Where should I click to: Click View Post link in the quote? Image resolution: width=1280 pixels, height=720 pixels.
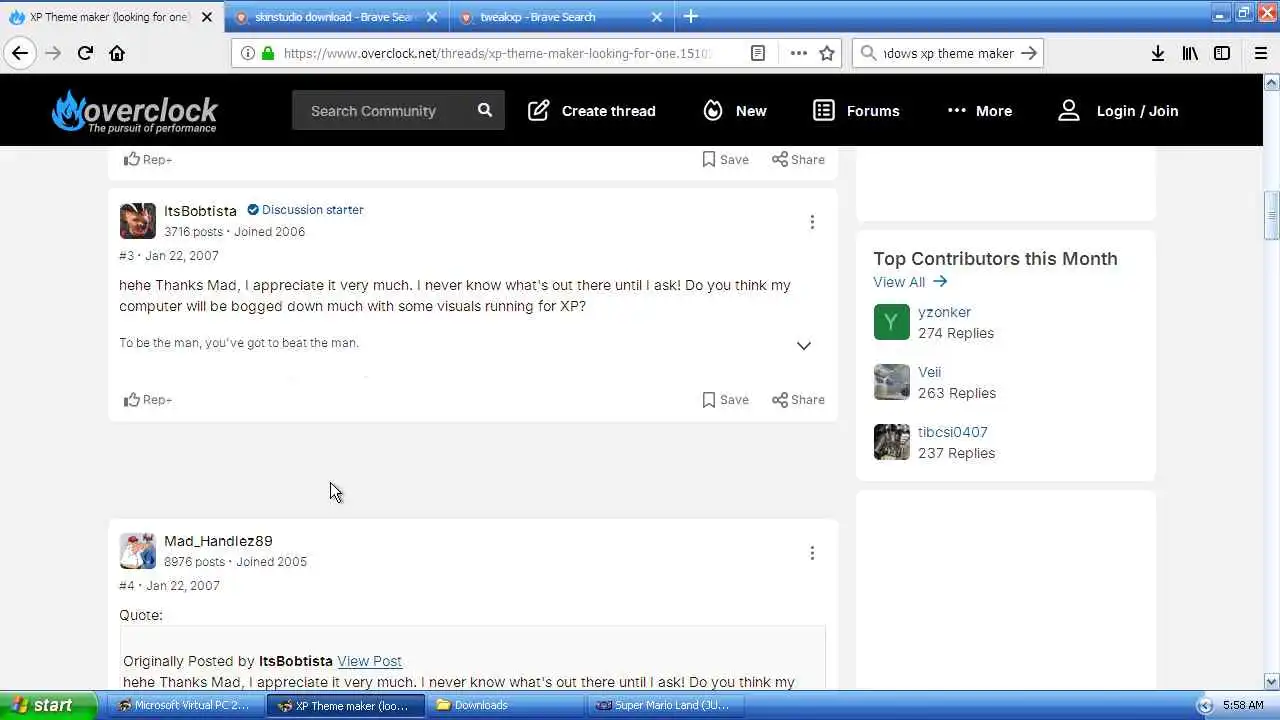(369, 661)
